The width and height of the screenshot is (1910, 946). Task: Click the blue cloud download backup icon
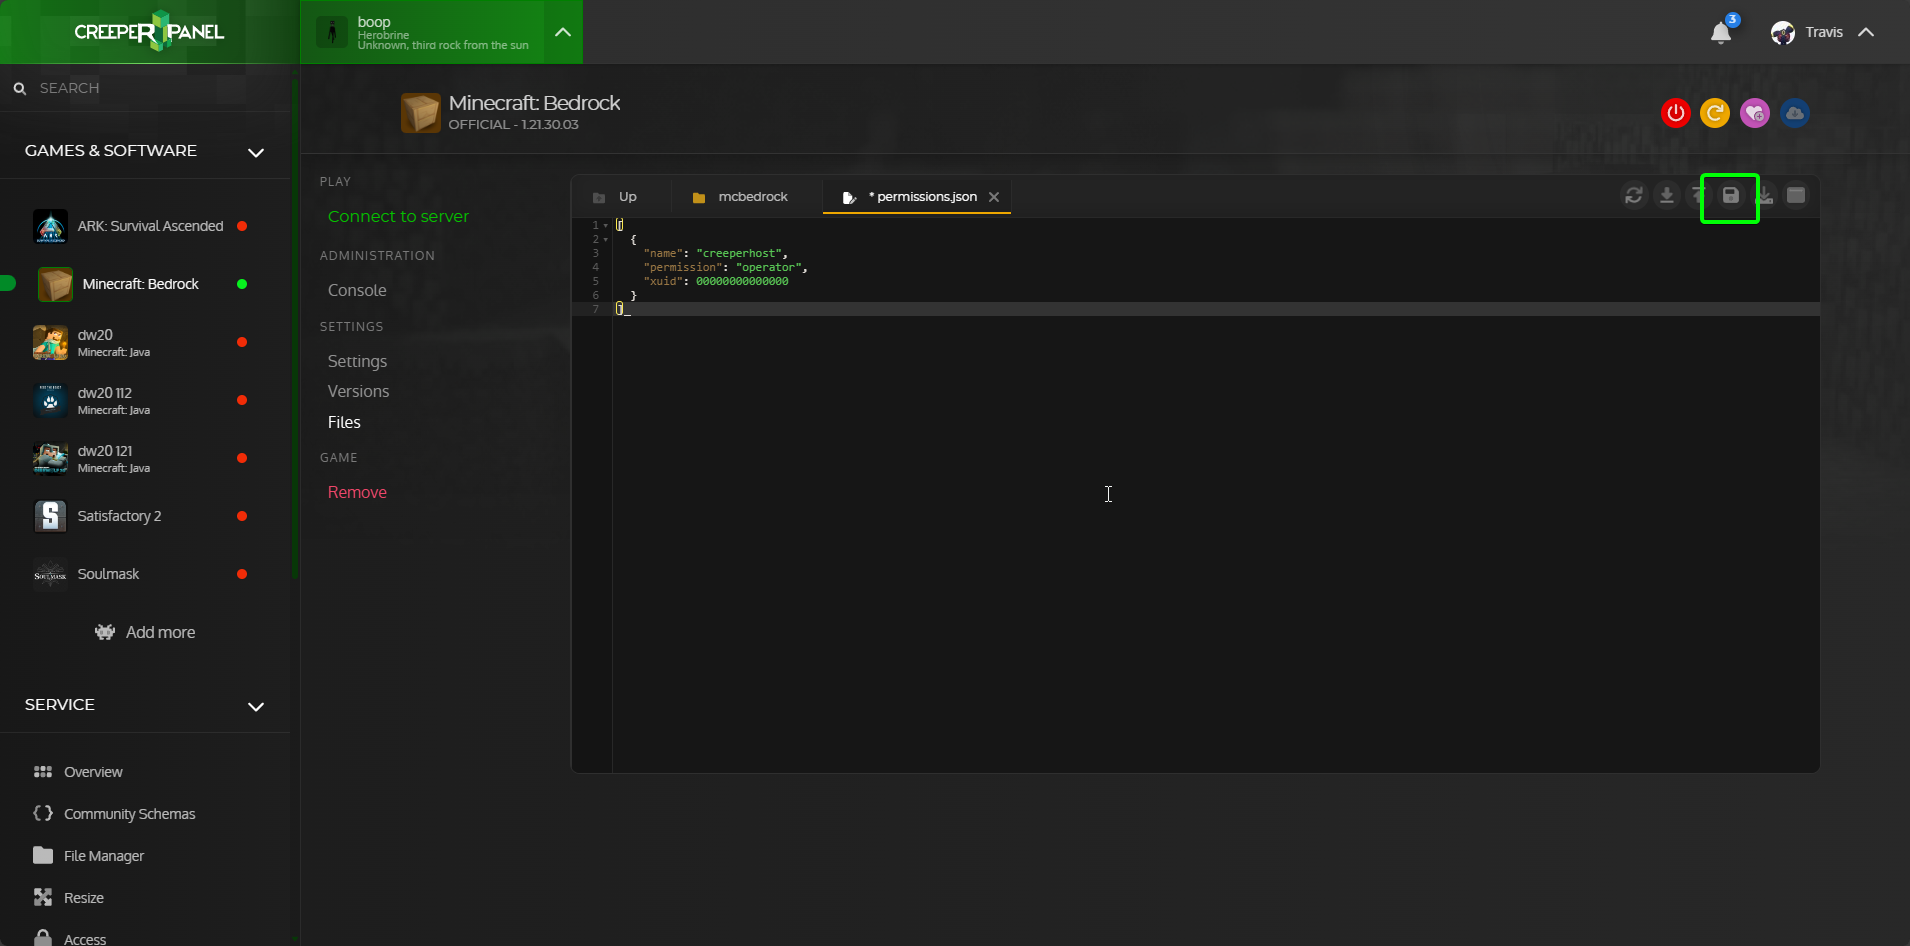tap(1795, 113)
